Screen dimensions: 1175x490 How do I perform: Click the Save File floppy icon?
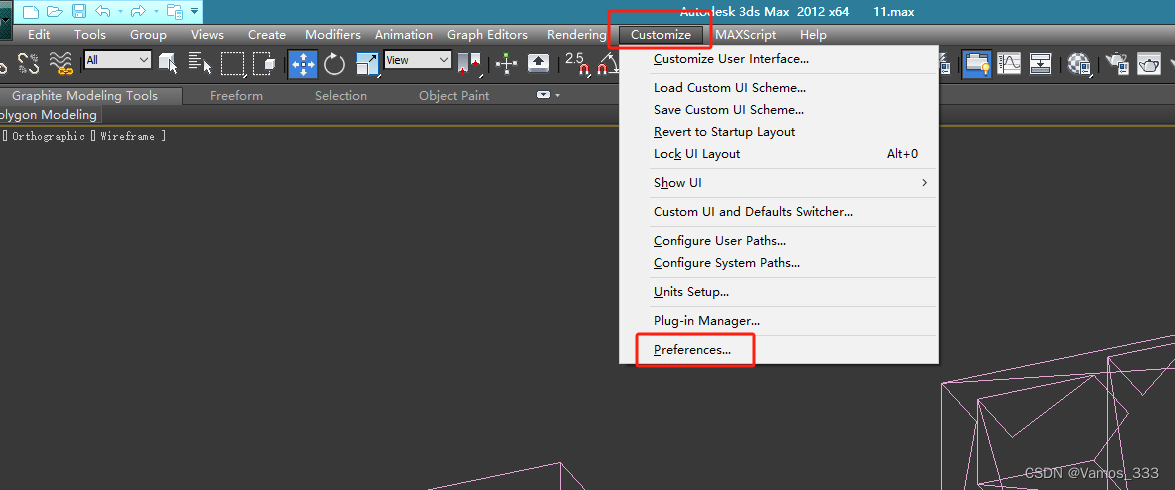tap(79, 11)
